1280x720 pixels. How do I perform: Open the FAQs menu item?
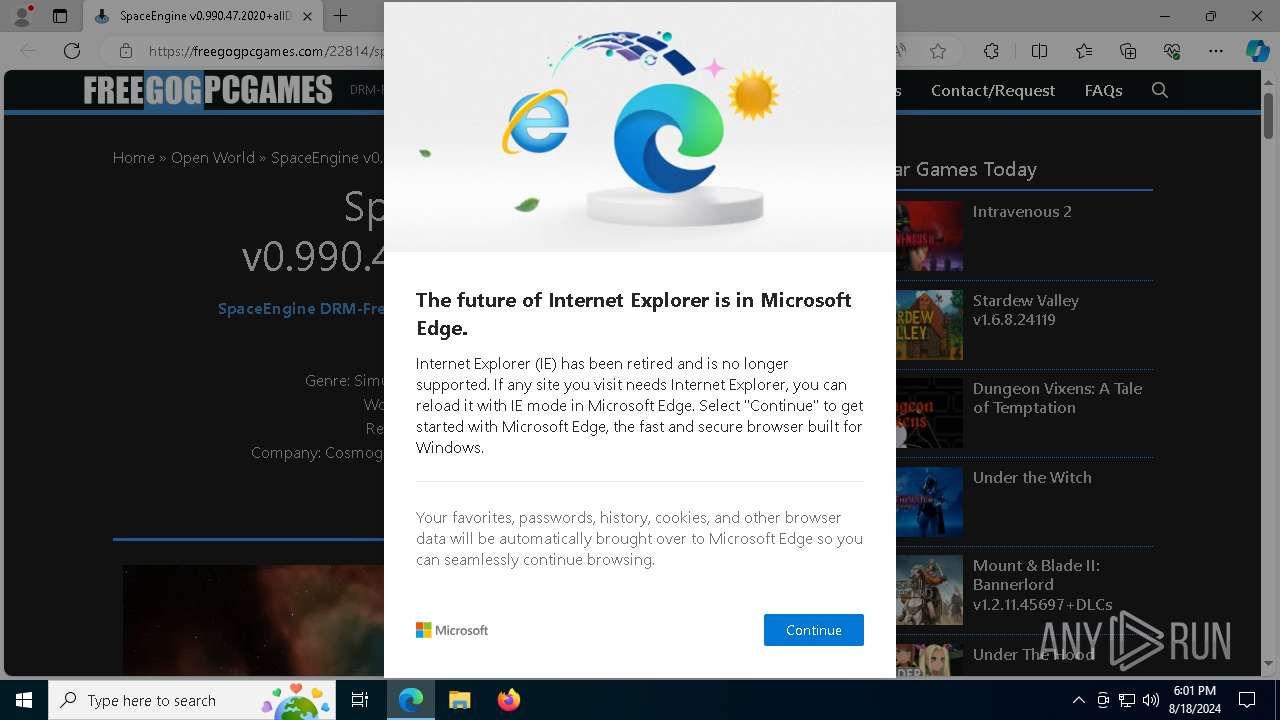1103,90
